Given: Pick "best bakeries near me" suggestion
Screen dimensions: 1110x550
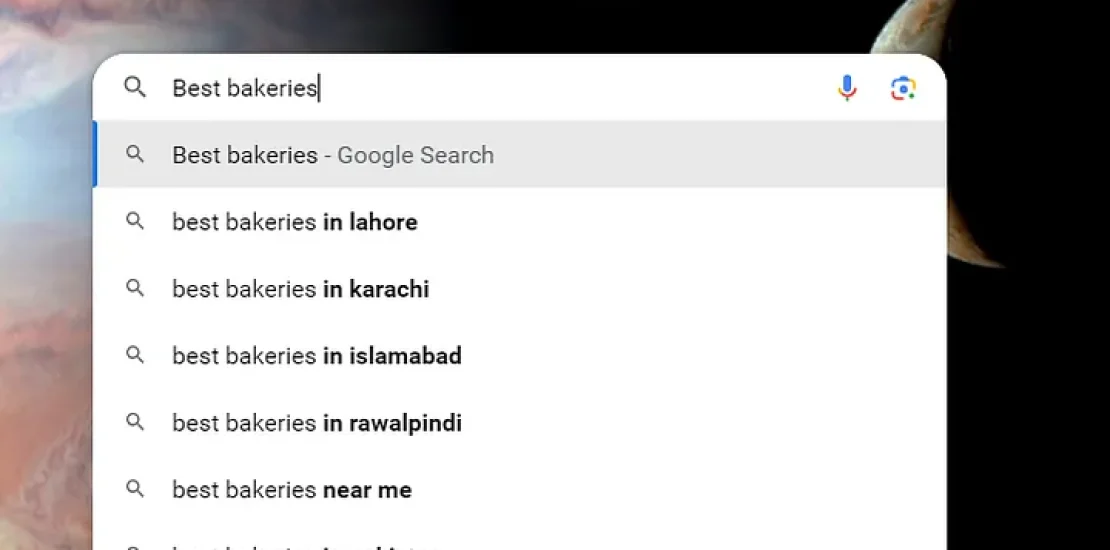Looking at the screenshot, I should (292, 489).
